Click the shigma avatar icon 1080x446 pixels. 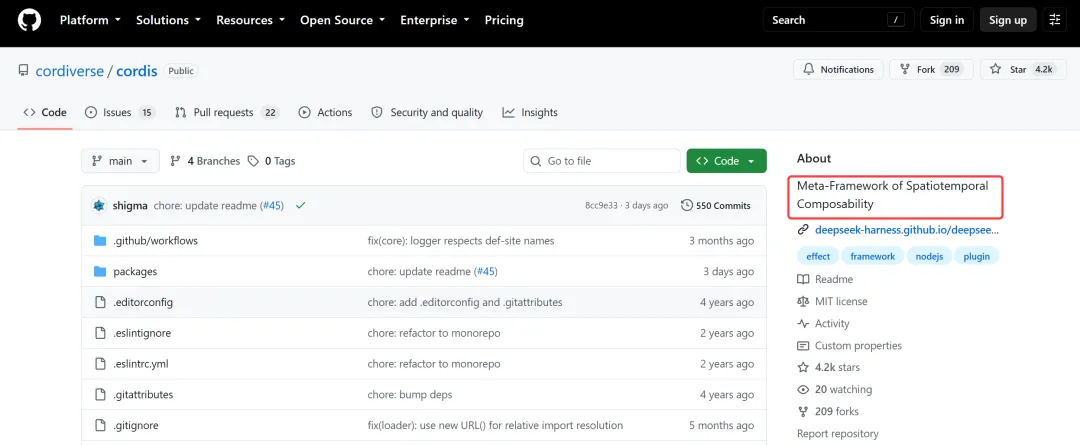(99, 205)
